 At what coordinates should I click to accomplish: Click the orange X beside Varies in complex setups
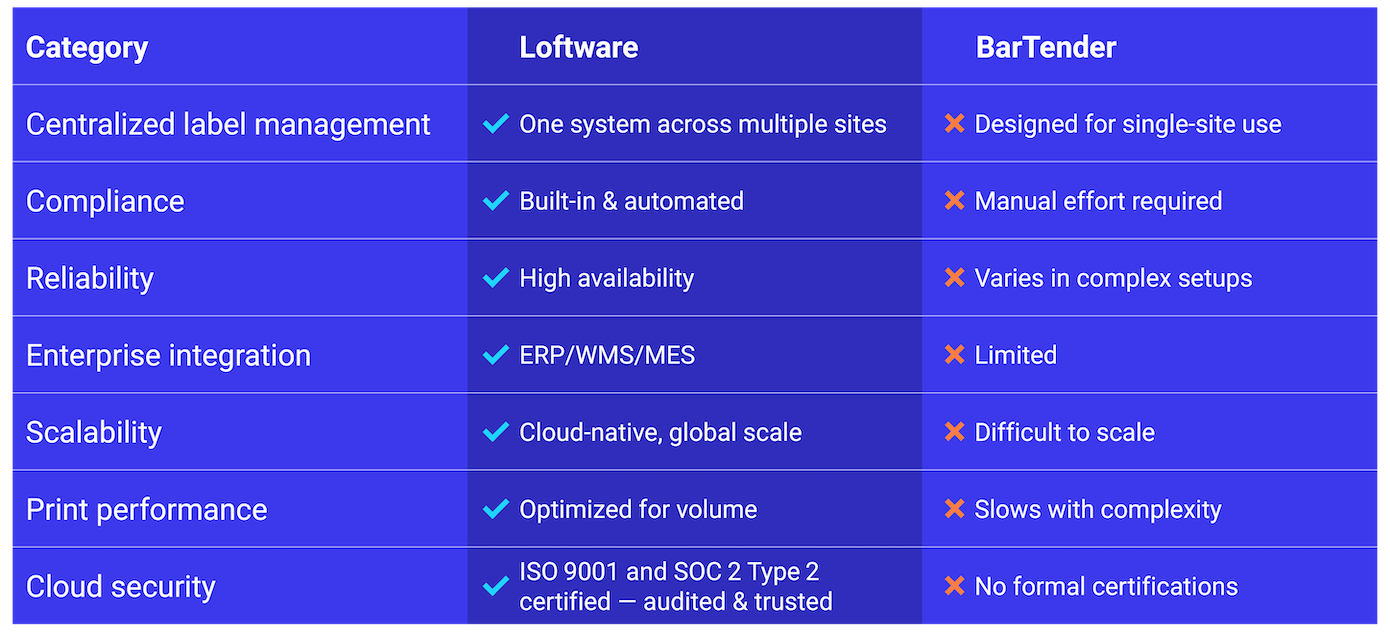click(x=954, y=278)
